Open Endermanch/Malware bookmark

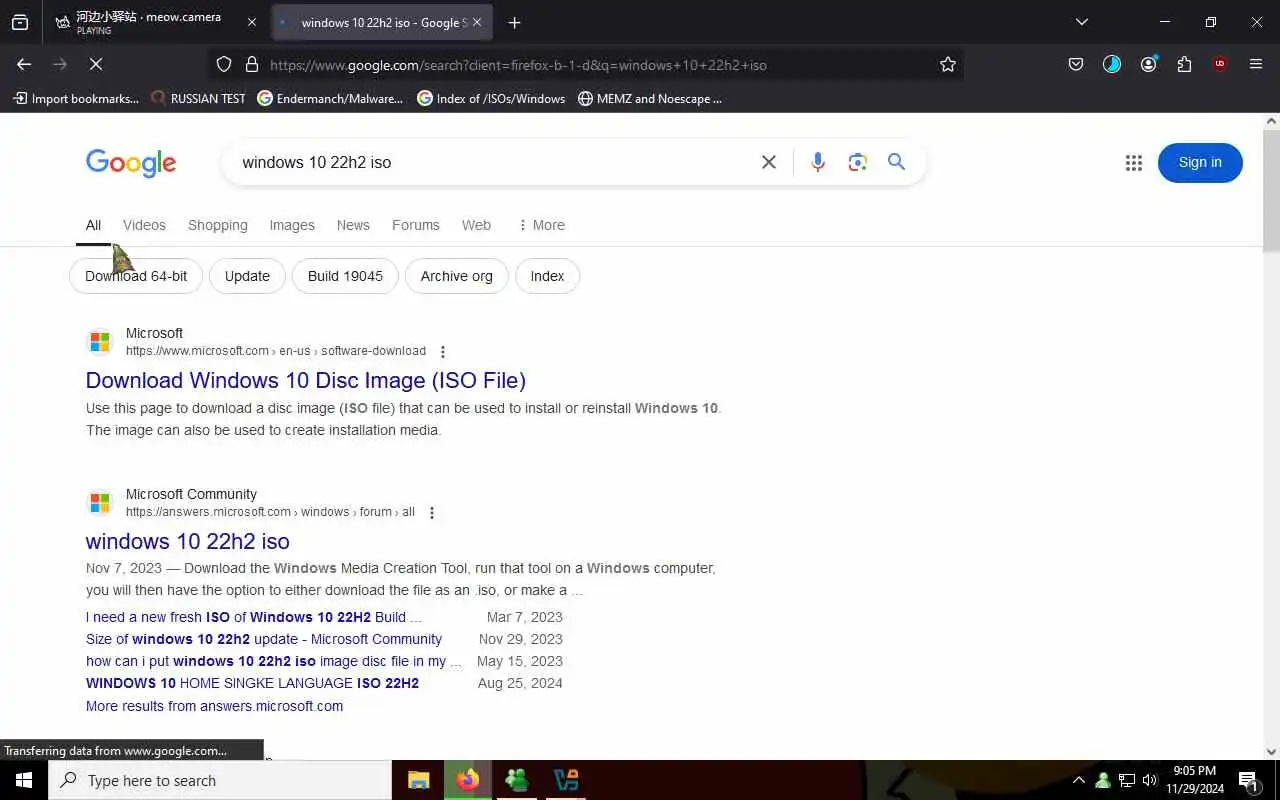[330, 98]
